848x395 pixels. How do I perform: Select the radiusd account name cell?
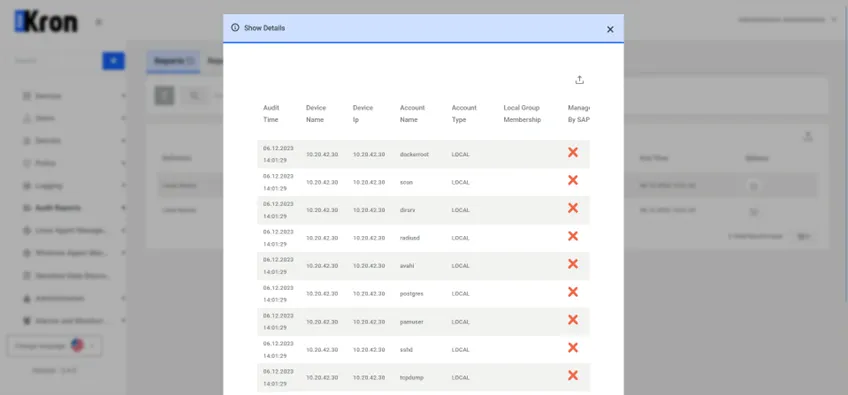point(409,238)
